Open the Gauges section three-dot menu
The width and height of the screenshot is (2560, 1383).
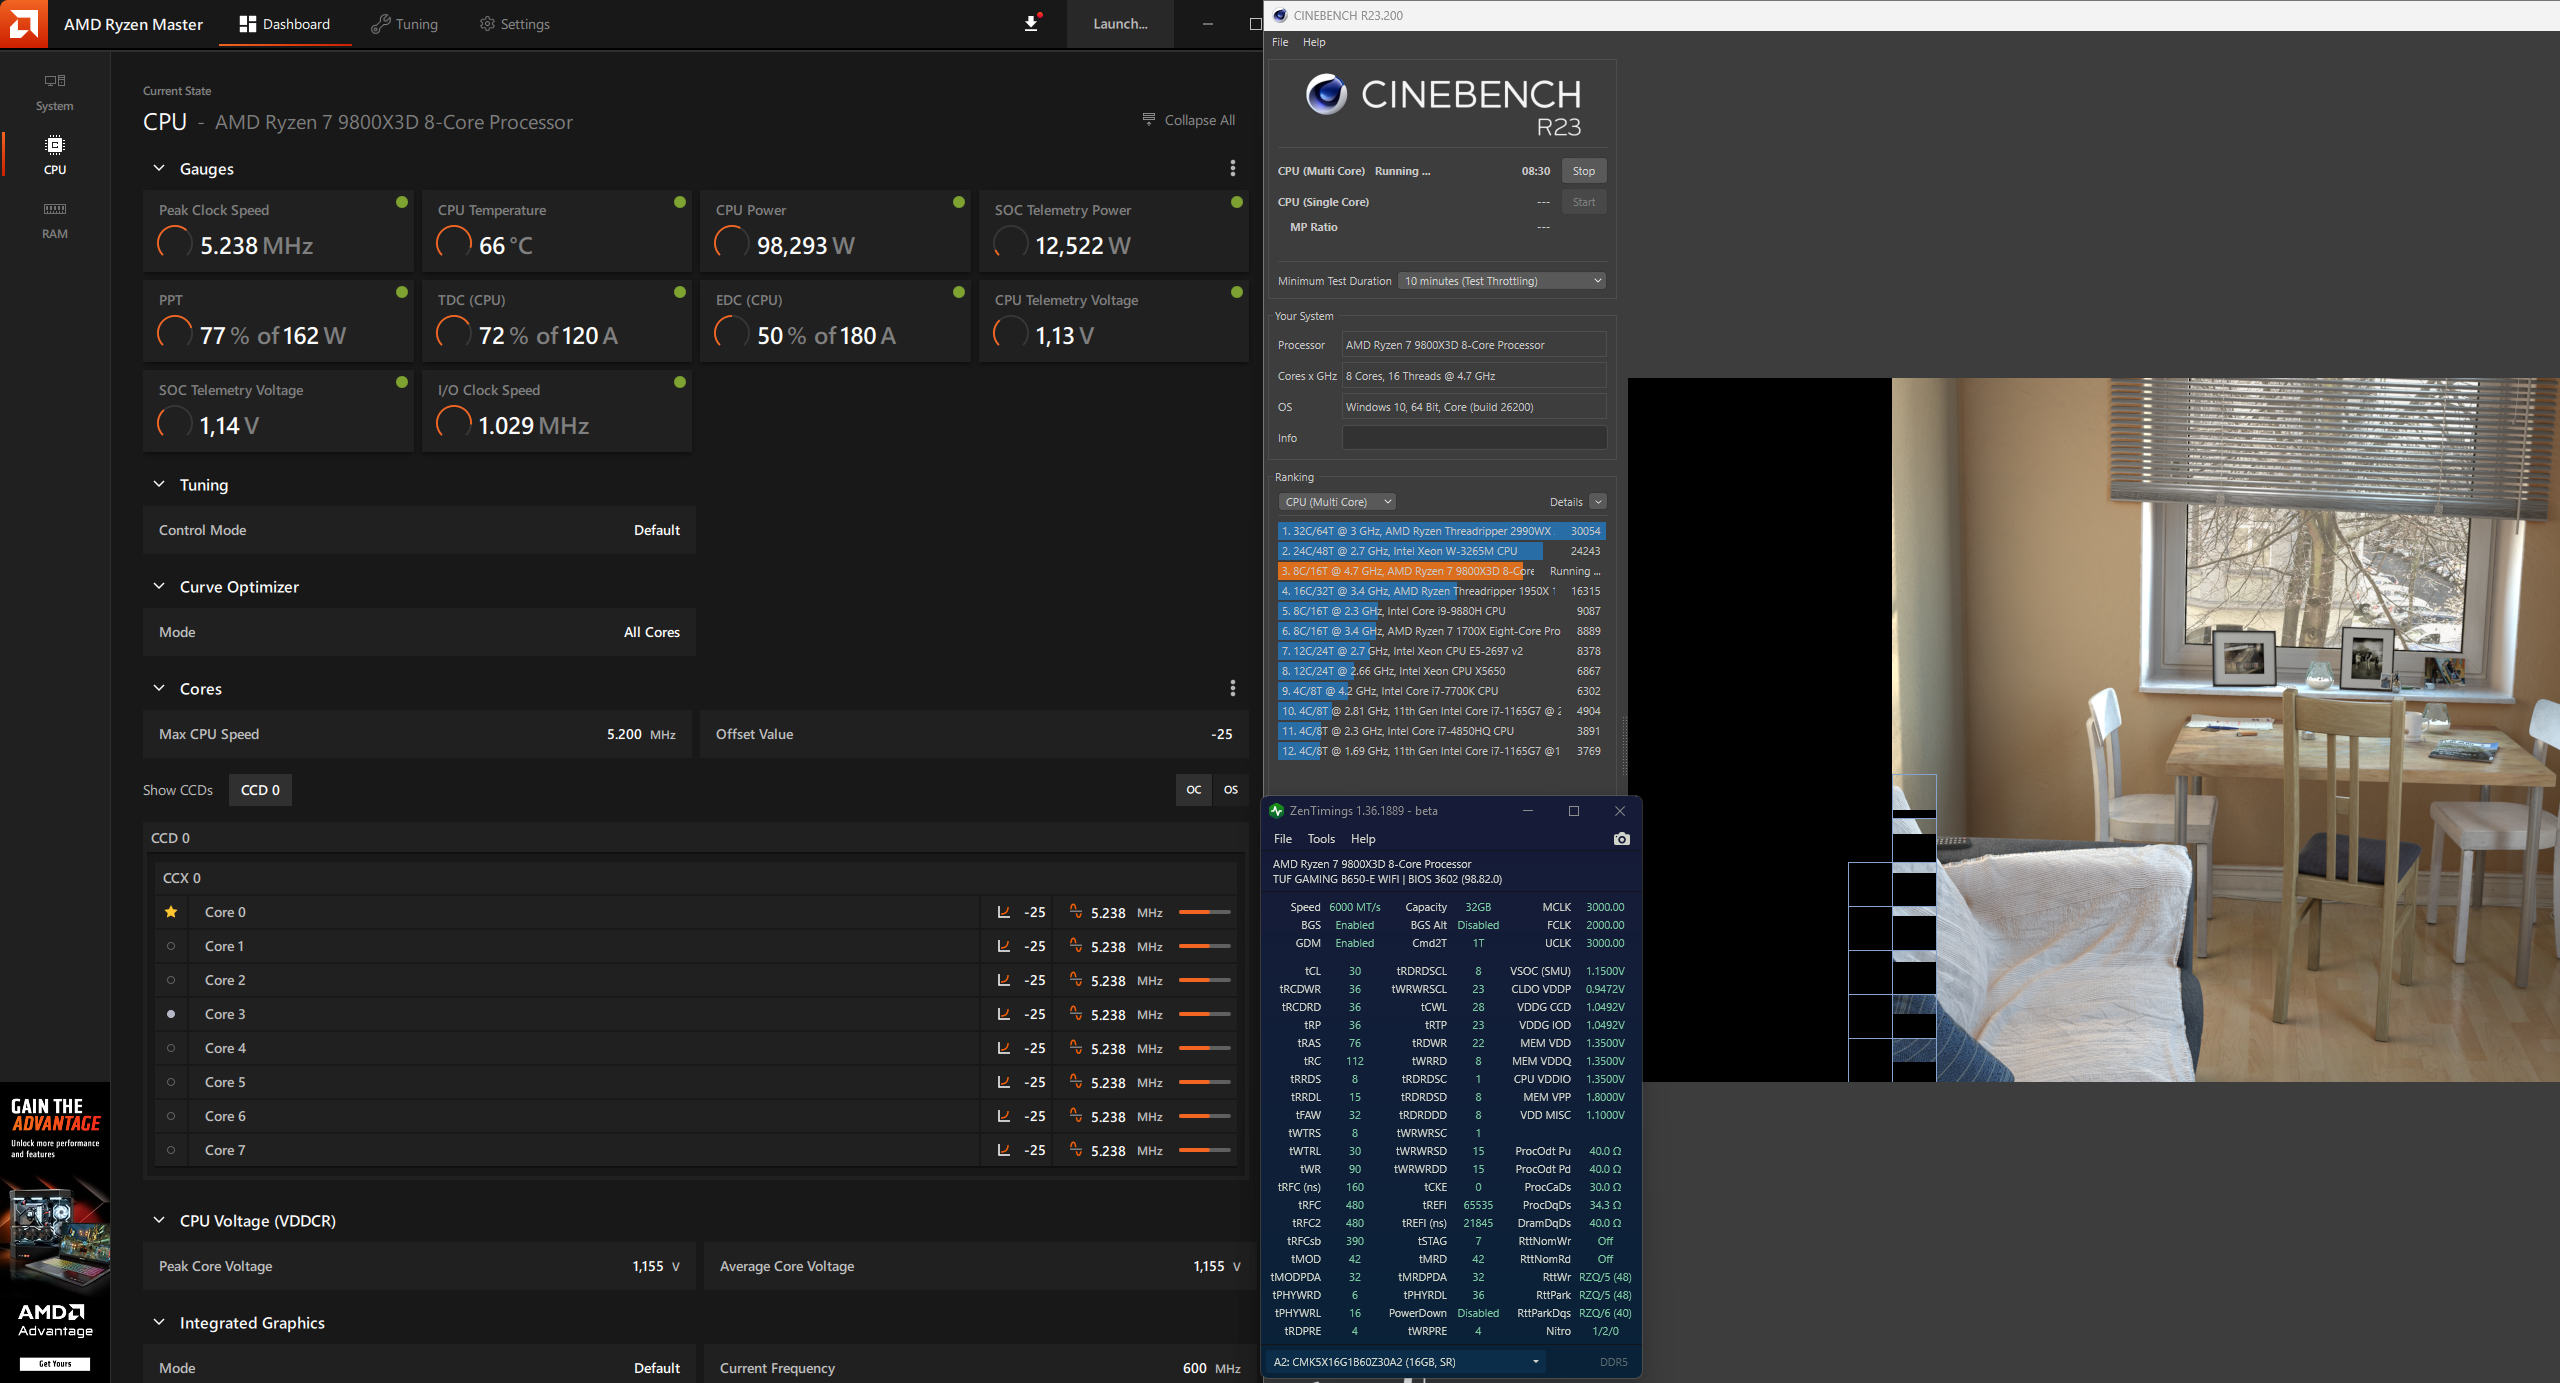point(1232,168)
